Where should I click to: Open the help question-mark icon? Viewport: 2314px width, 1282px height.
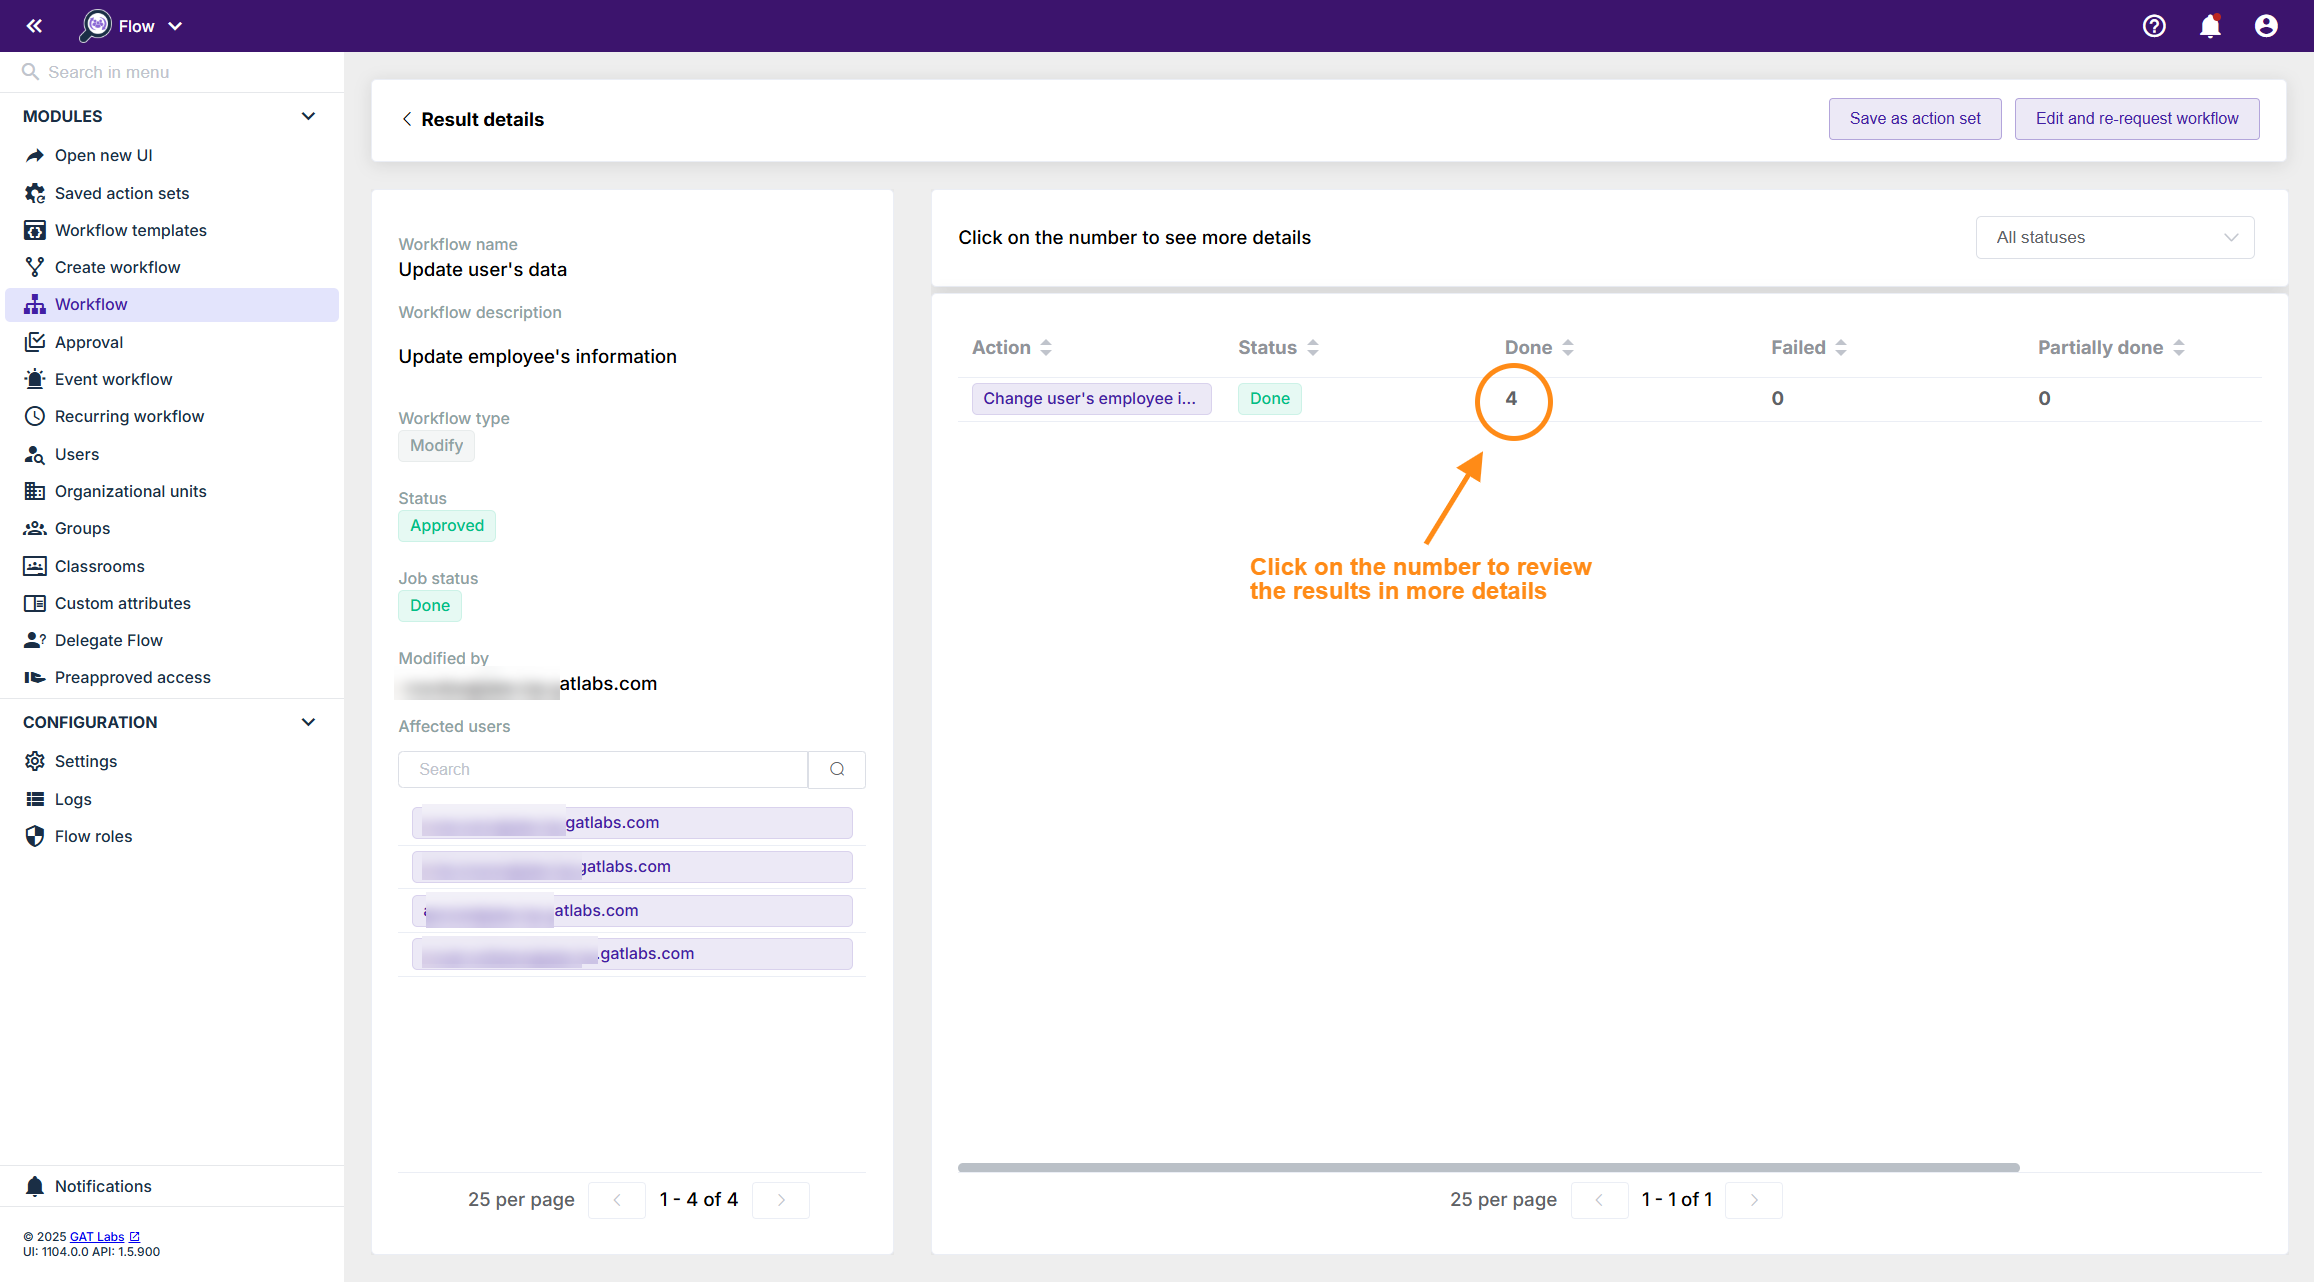(2154, 26)
